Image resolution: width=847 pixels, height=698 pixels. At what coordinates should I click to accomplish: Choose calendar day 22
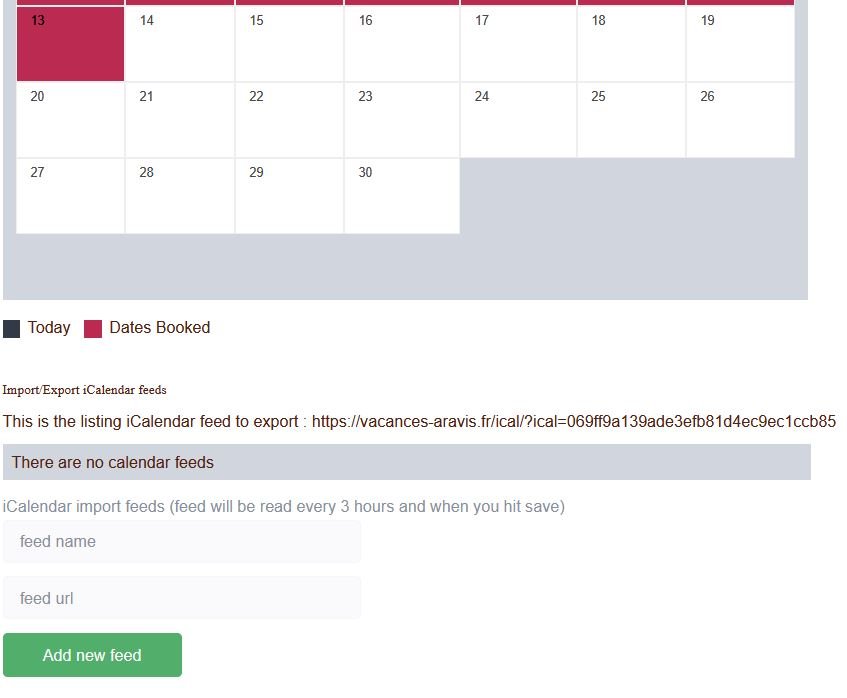point(289,120)
